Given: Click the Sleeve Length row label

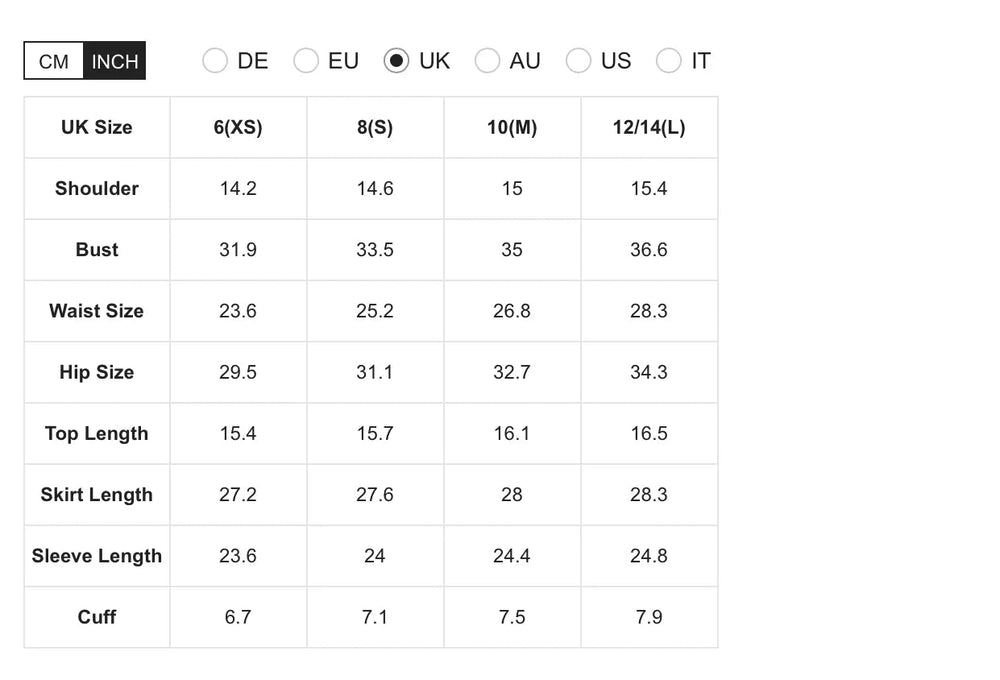Looking at the screenshot, I should (x=97, y=556).
